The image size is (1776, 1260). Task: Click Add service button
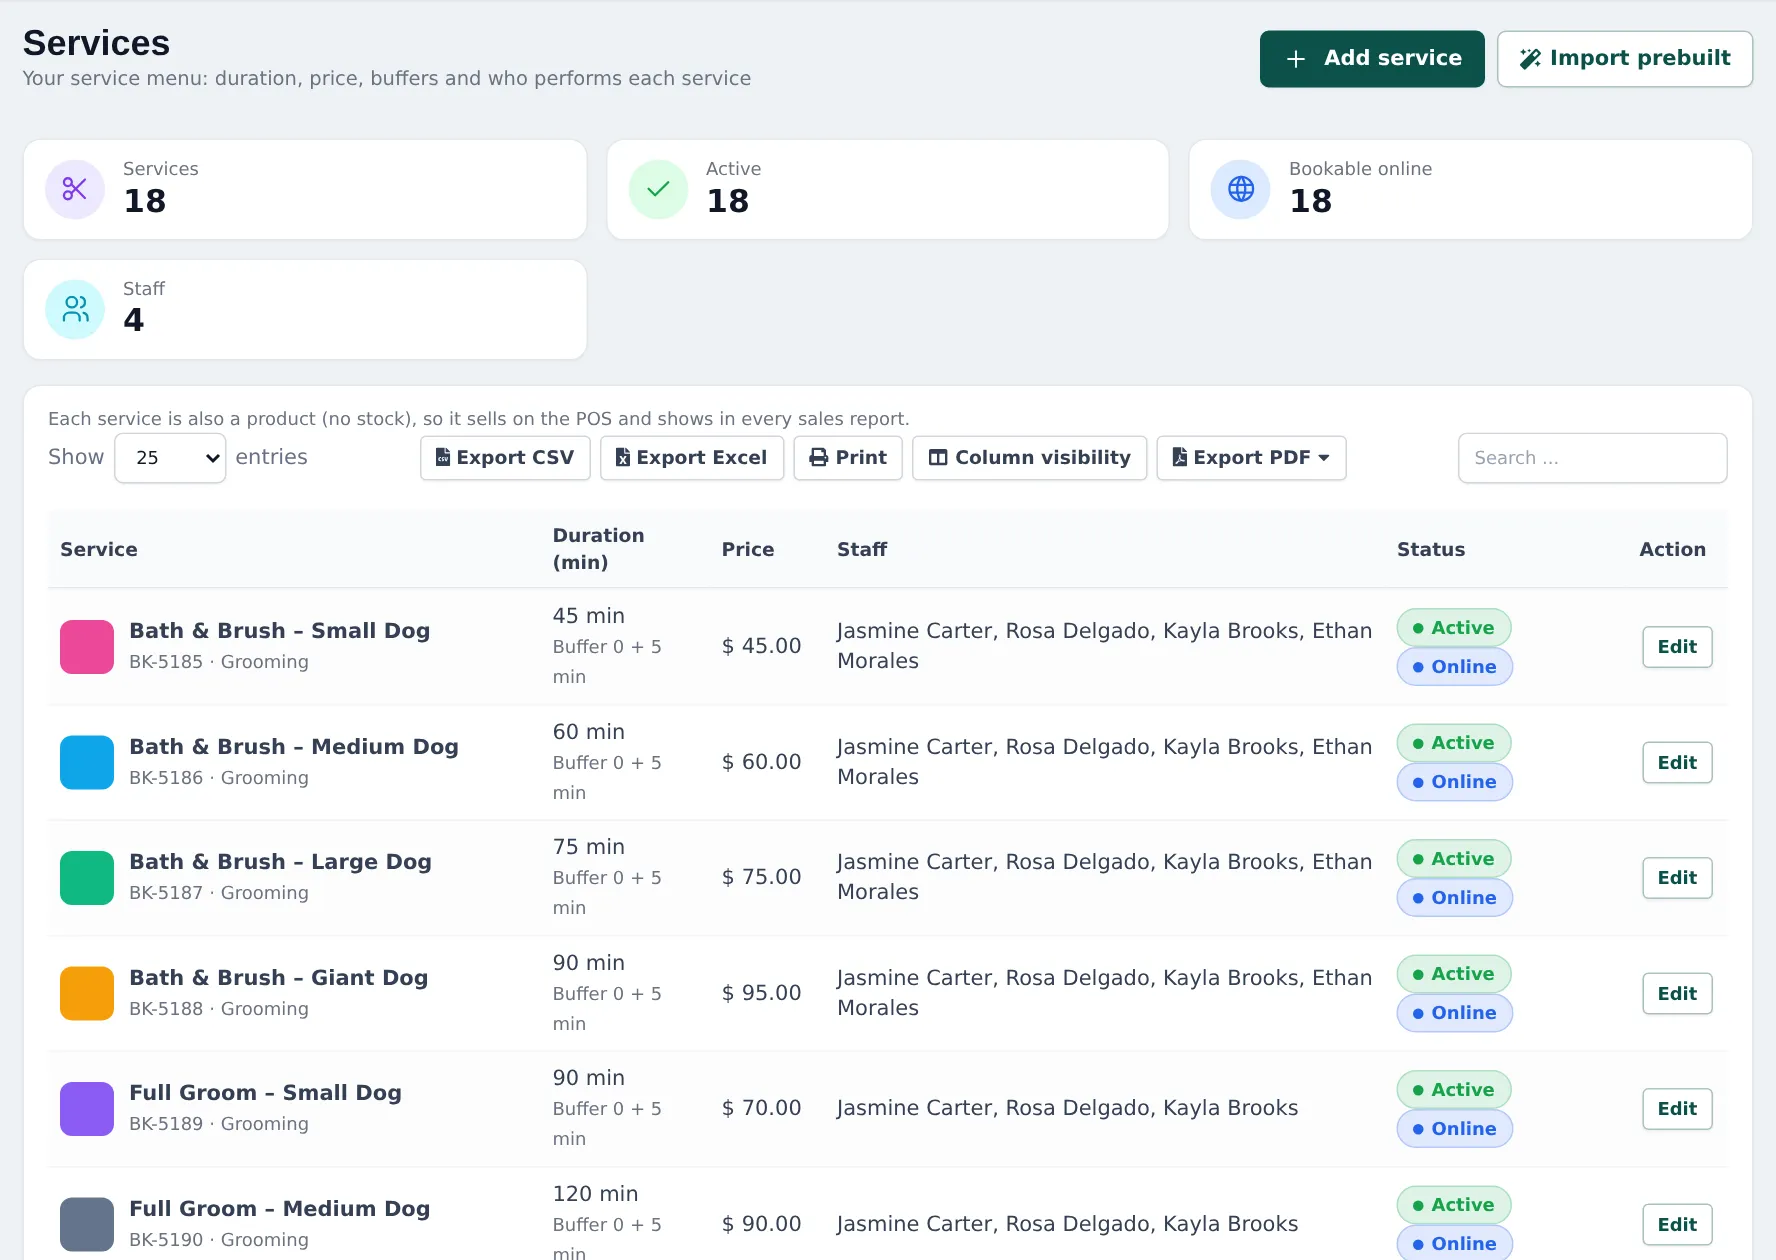pos(1372,59)
